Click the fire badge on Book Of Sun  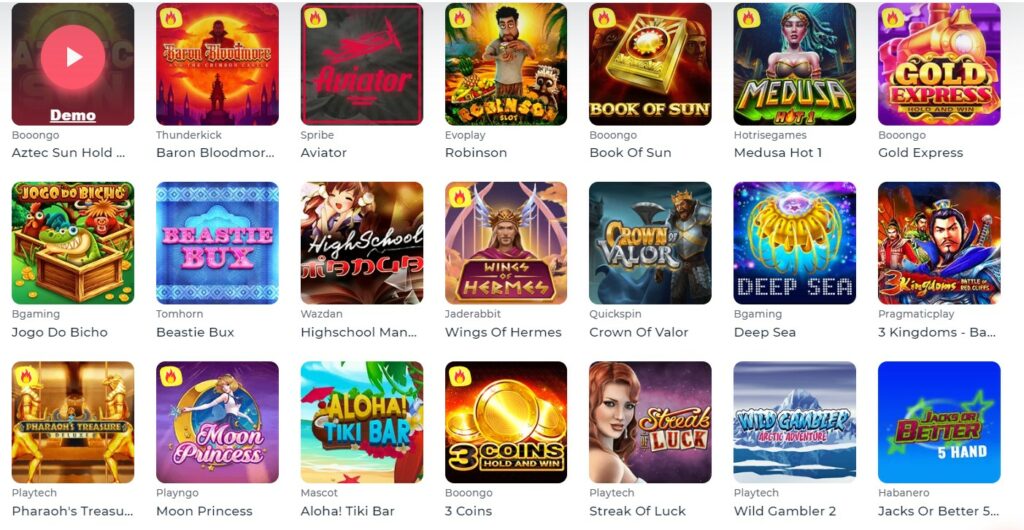(x=604, y=18)
